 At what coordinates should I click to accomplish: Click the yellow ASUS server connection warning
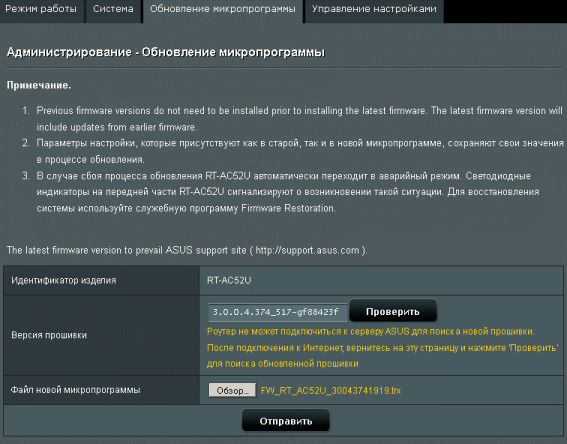(383, 347)
